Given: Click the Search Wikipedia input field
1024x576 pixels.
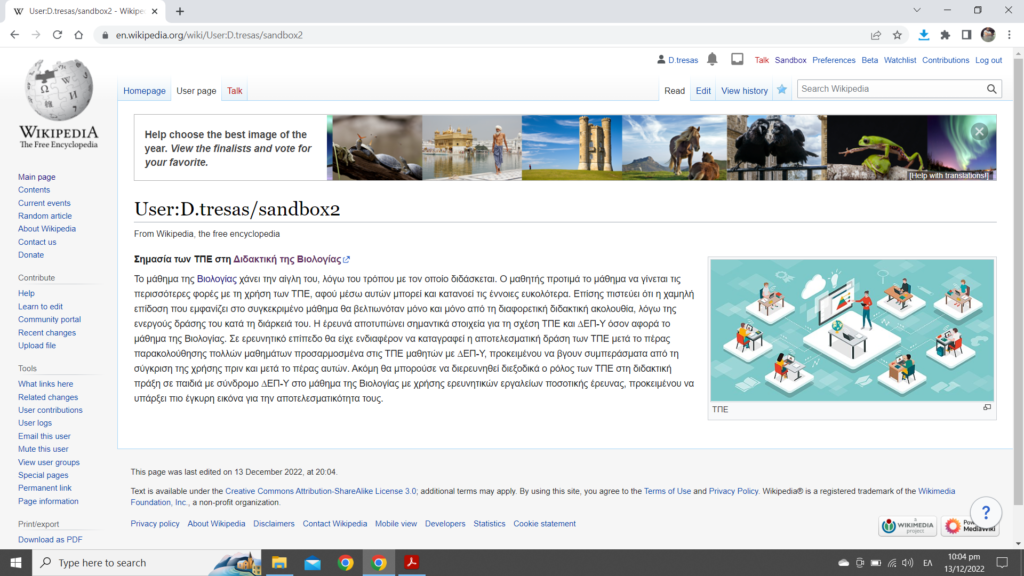Looking at the screenshot, I should [890, 89].
